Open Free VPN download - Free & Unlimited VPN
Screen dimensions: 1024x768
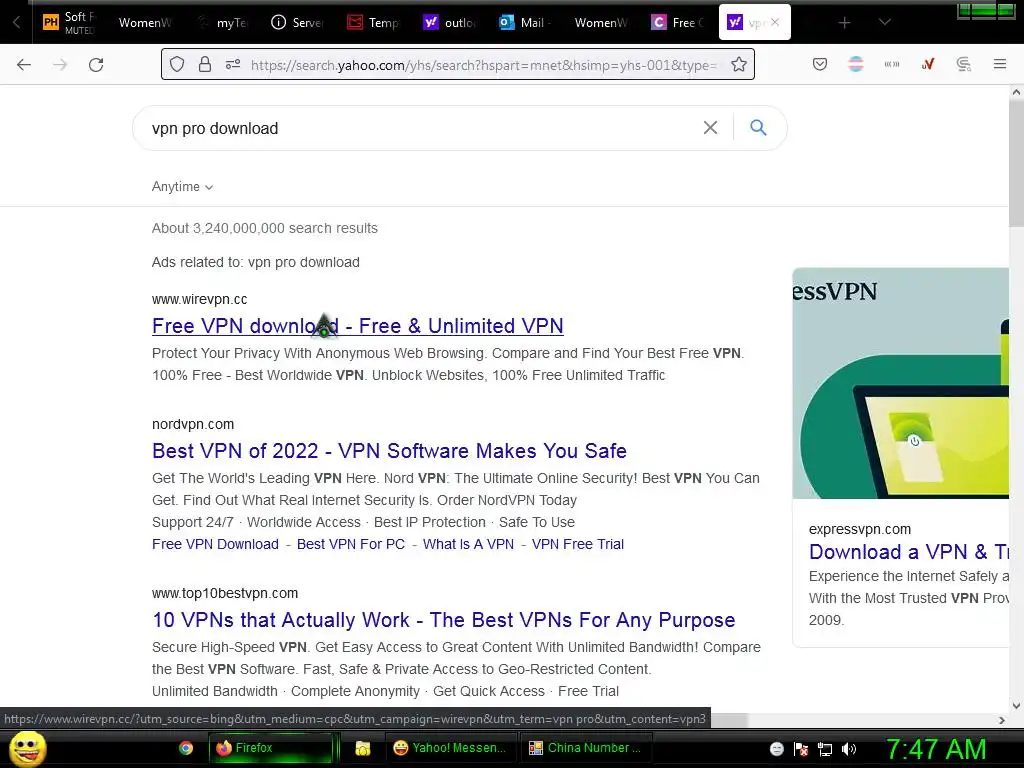pos(357,326)
